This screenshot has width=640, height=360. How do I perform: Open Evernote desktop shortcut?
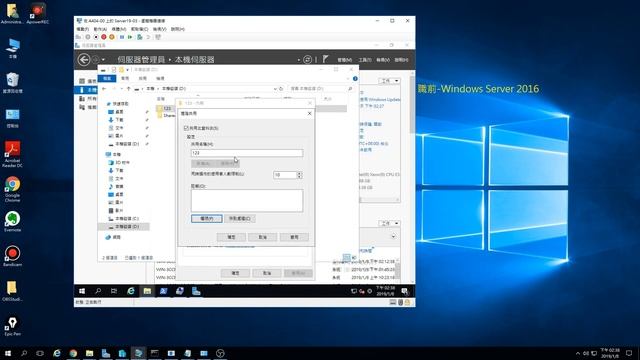click(12, 222)
